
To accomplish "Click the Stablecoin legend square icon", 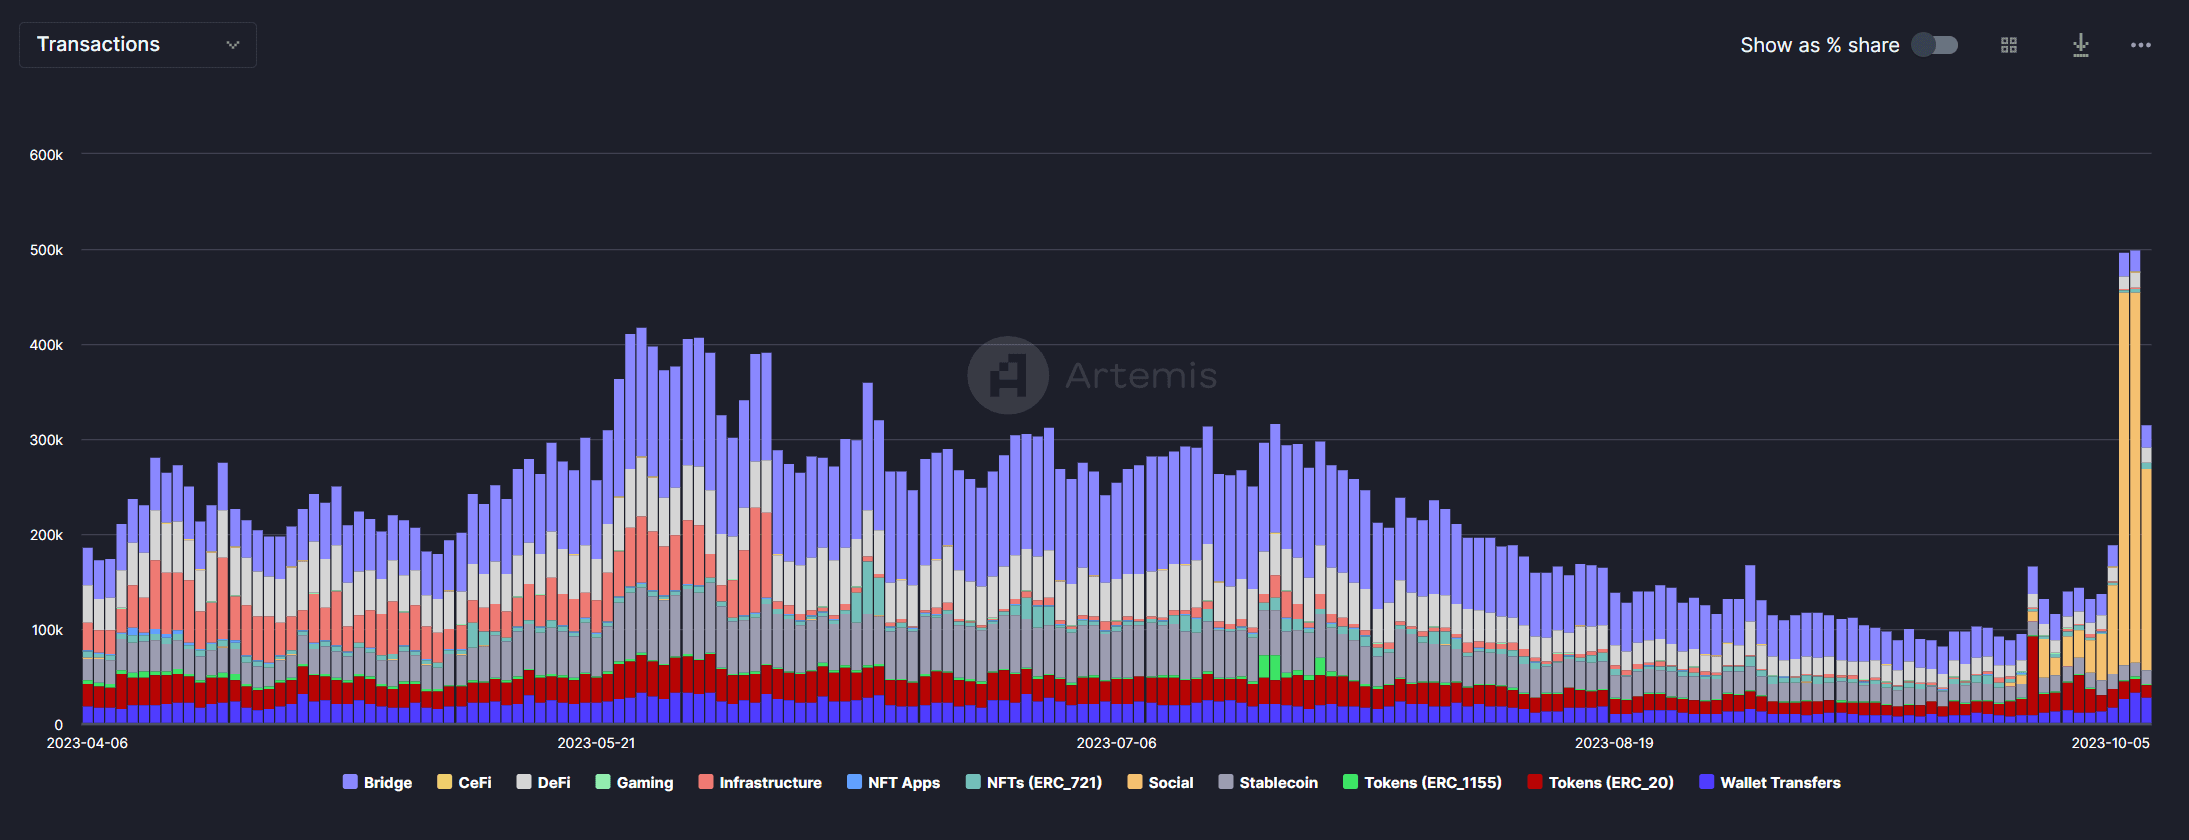I will point(1226,782).
